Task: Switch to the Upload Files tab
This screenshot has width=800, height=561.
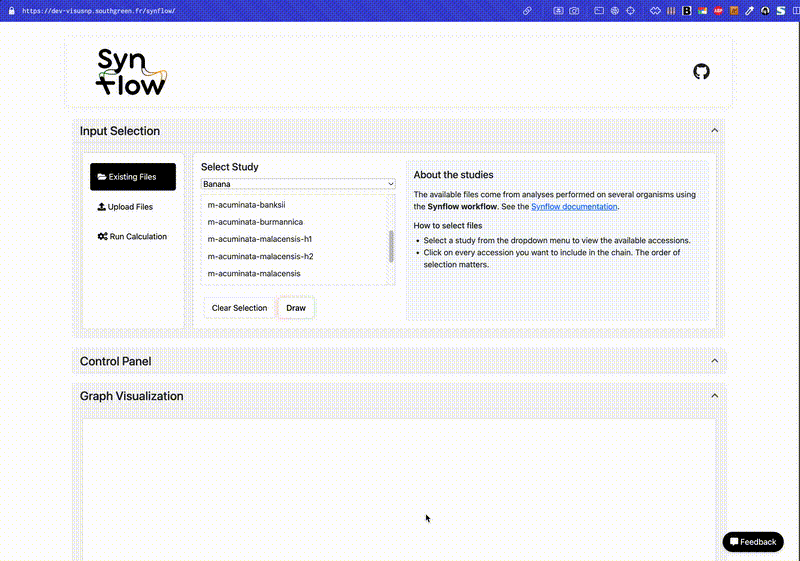Action: (x=125, y=207)
